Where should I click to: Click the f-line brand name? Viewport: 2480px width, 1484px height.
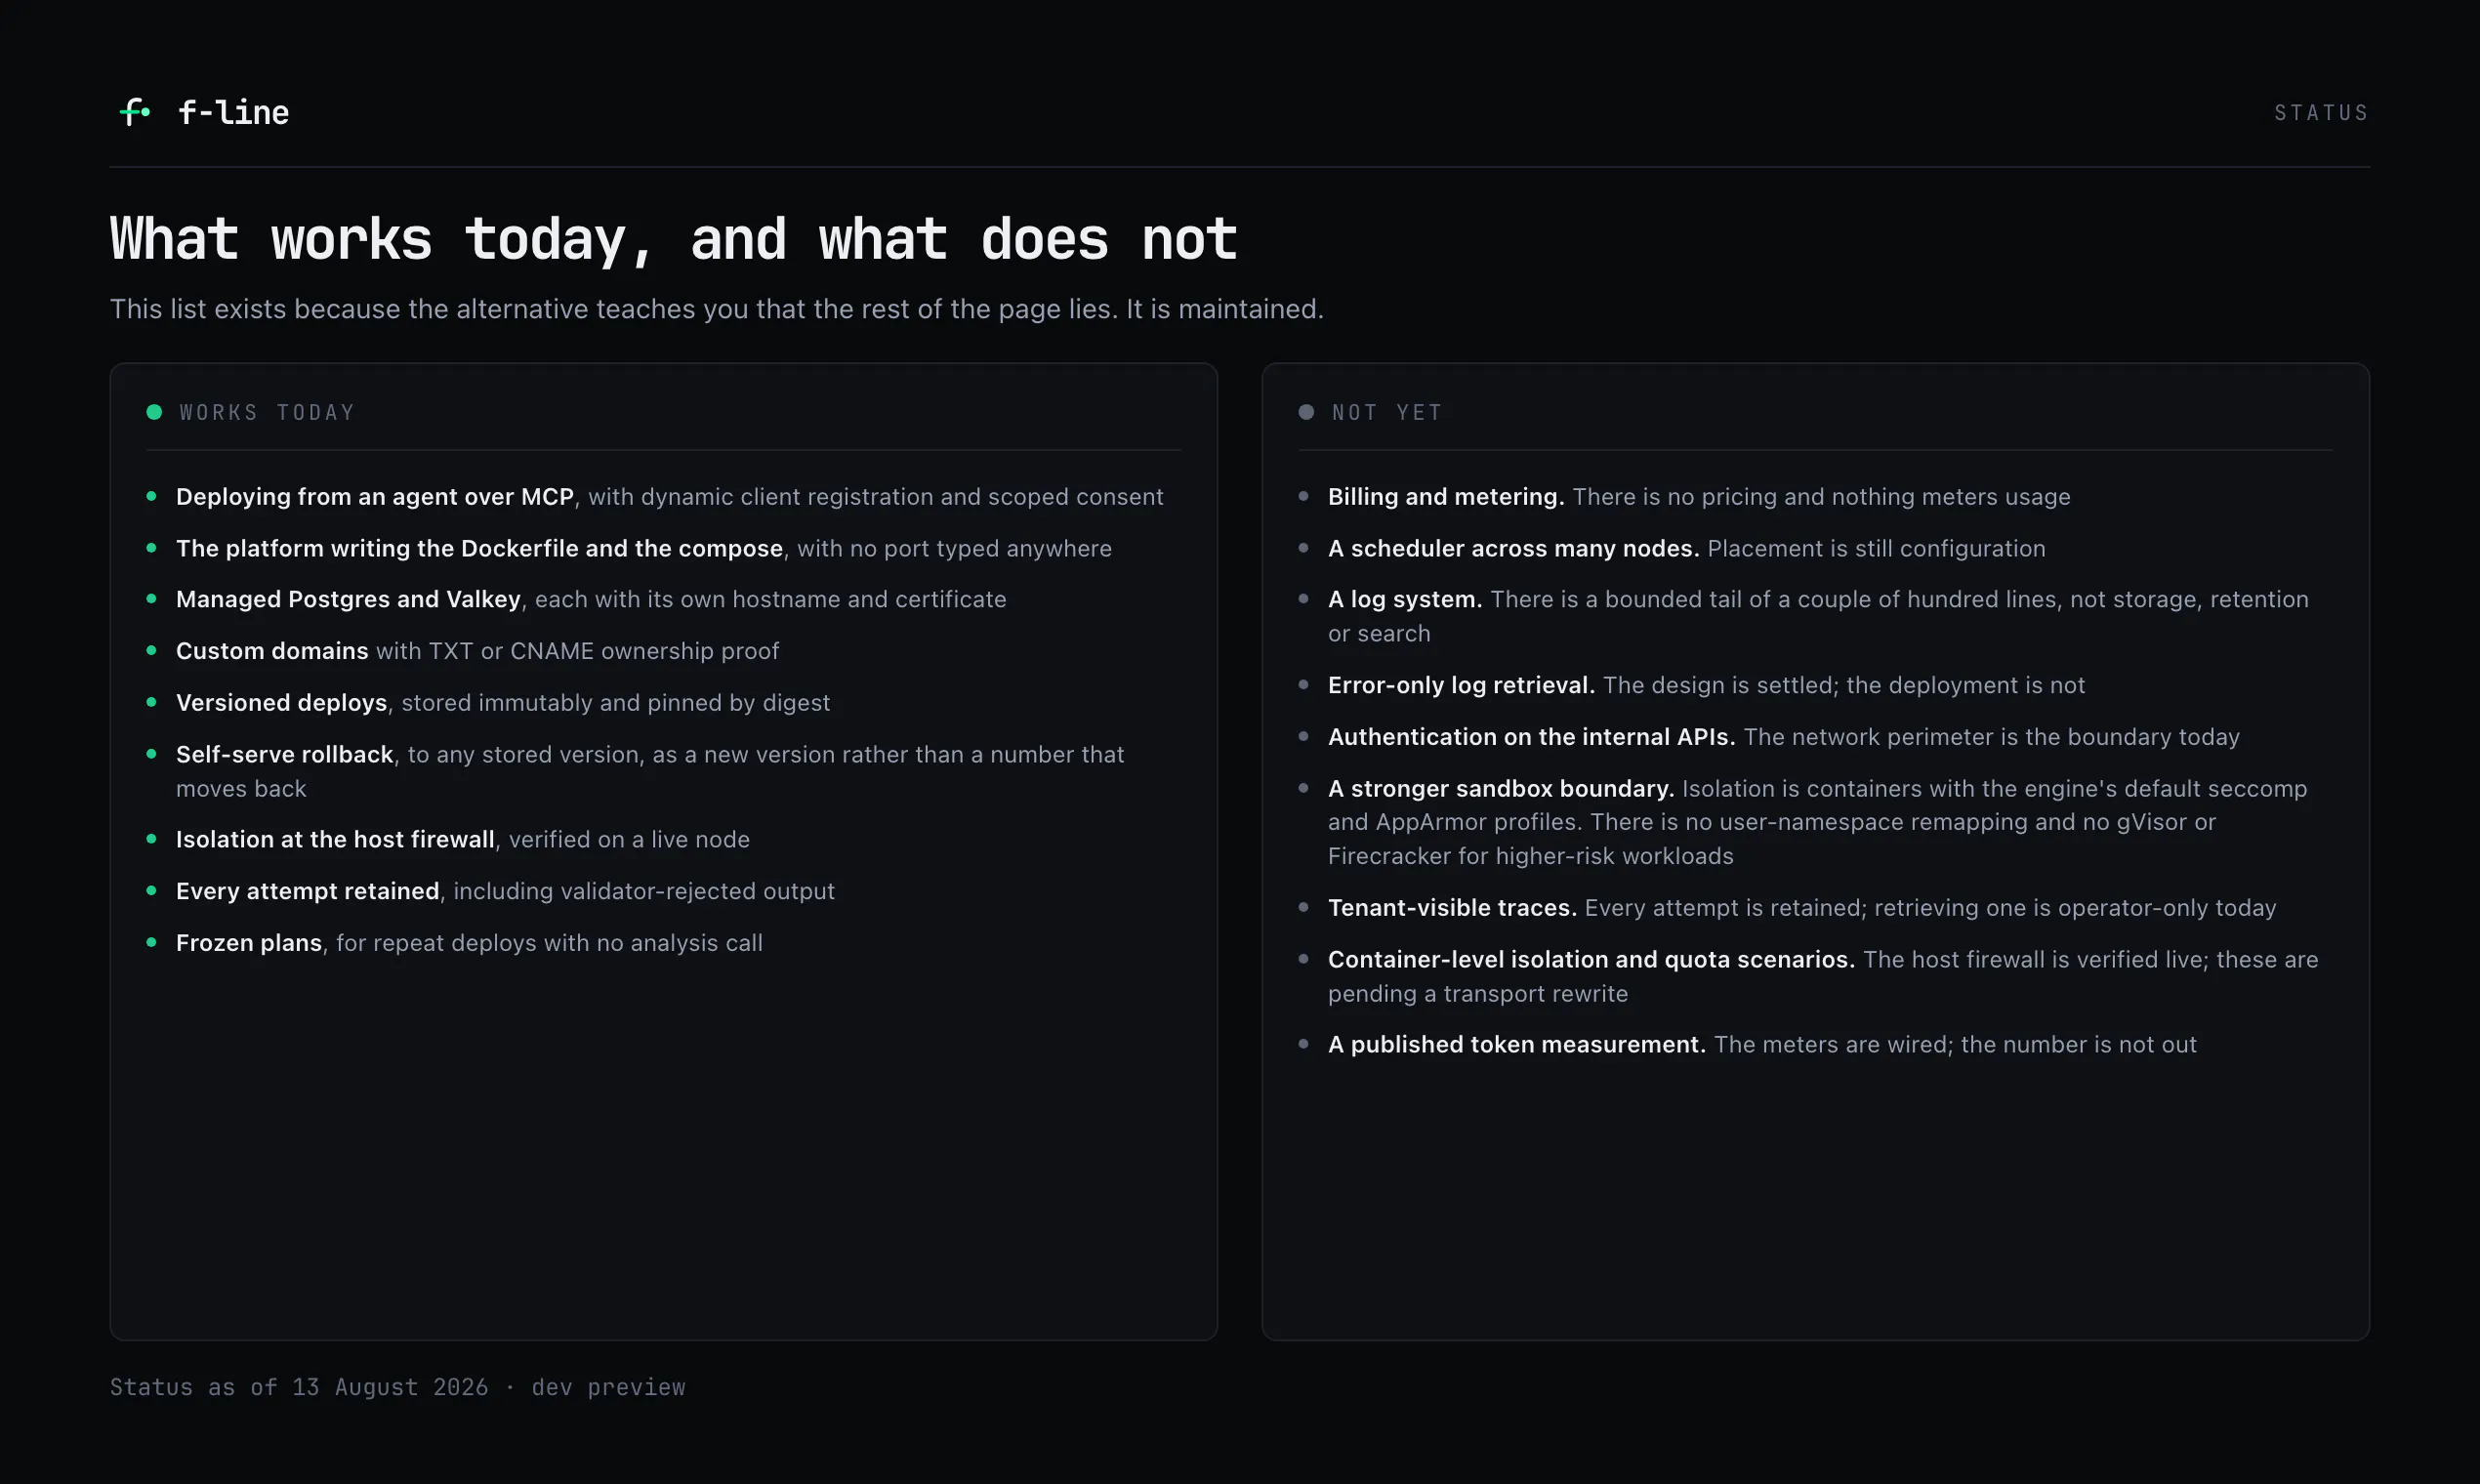(x=233, y=112)
